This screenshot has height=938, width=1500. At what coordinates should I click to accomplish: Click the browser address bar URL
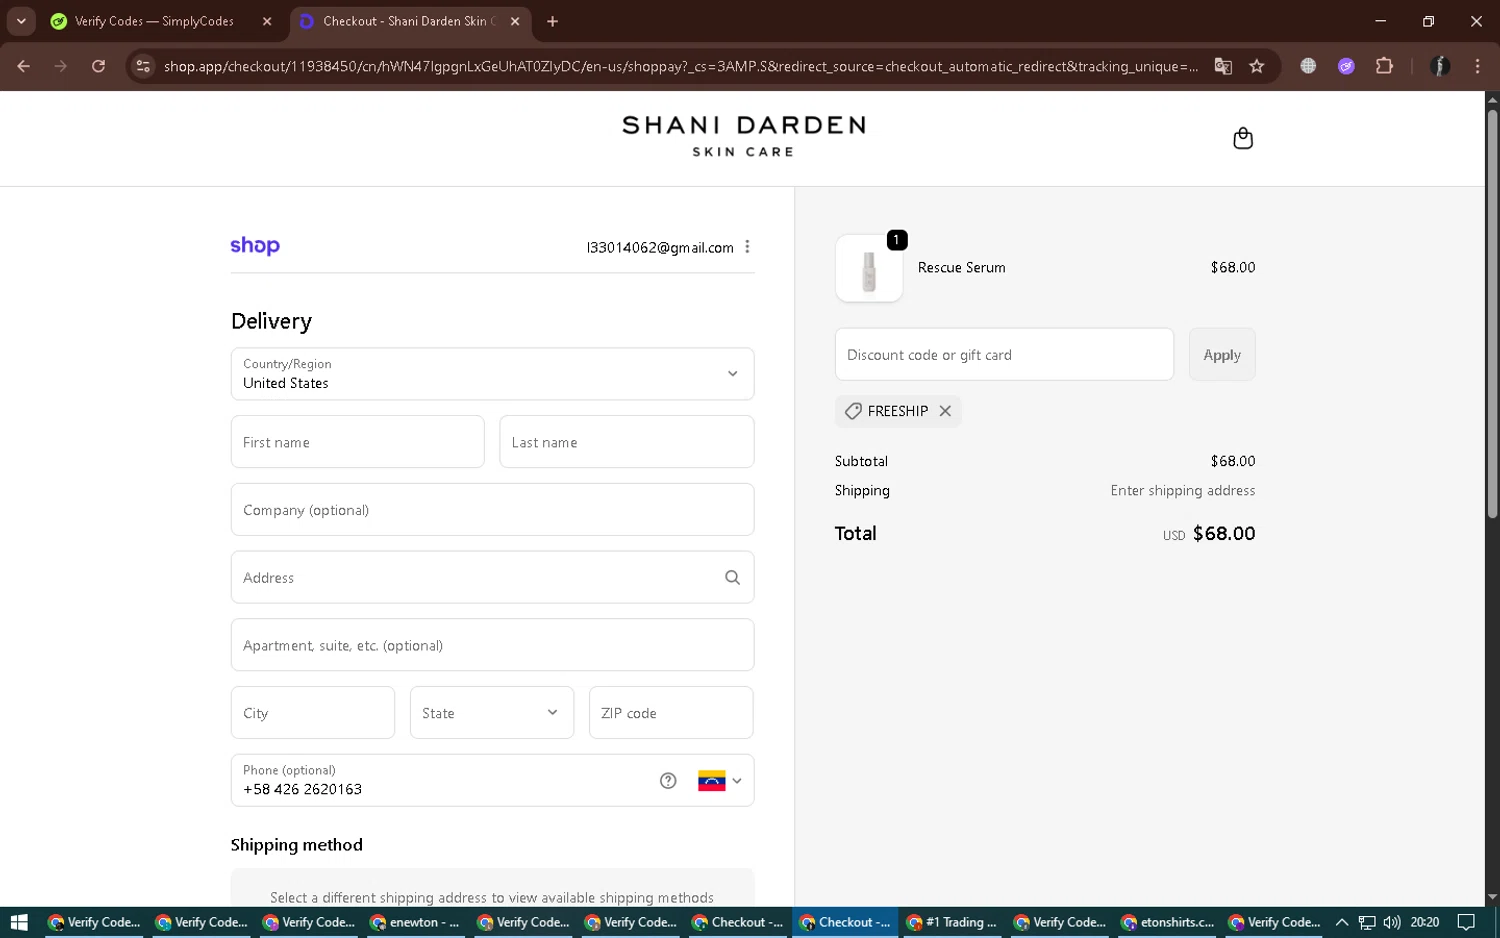(680, 66)
